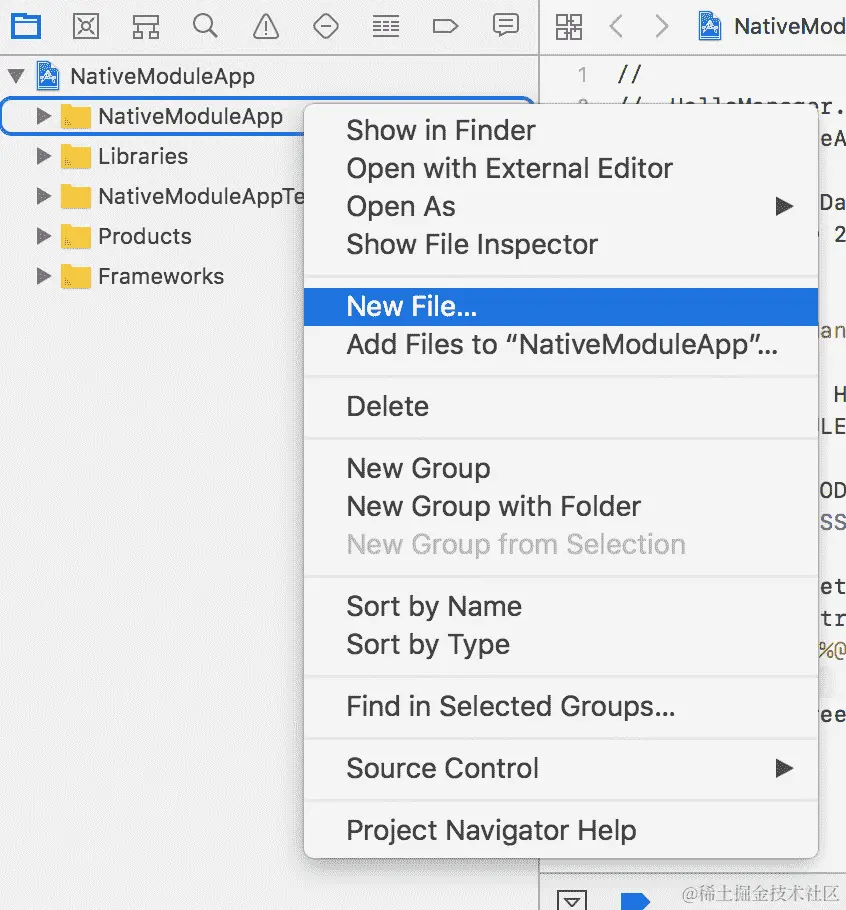Image resolution: width=846 pixels, height=910 pixels.
Task: Click NativeMod text in the jump bar
Action: 790,26
